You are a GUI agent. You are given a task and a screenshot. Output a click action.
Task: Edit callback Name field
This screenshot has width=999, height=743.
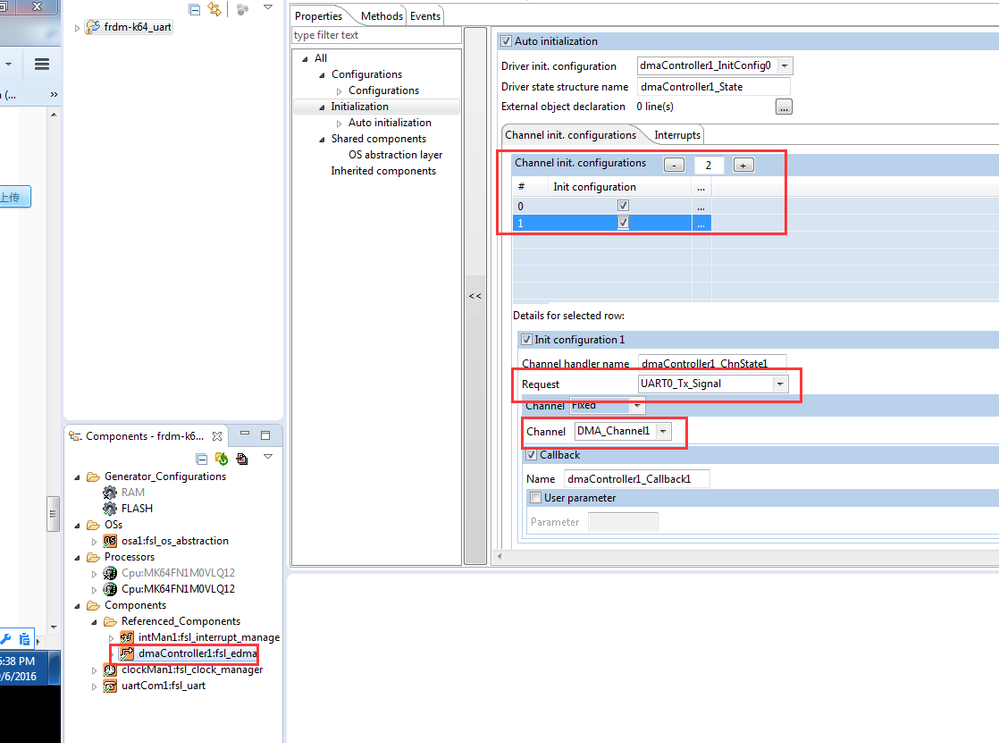[636, 479]
